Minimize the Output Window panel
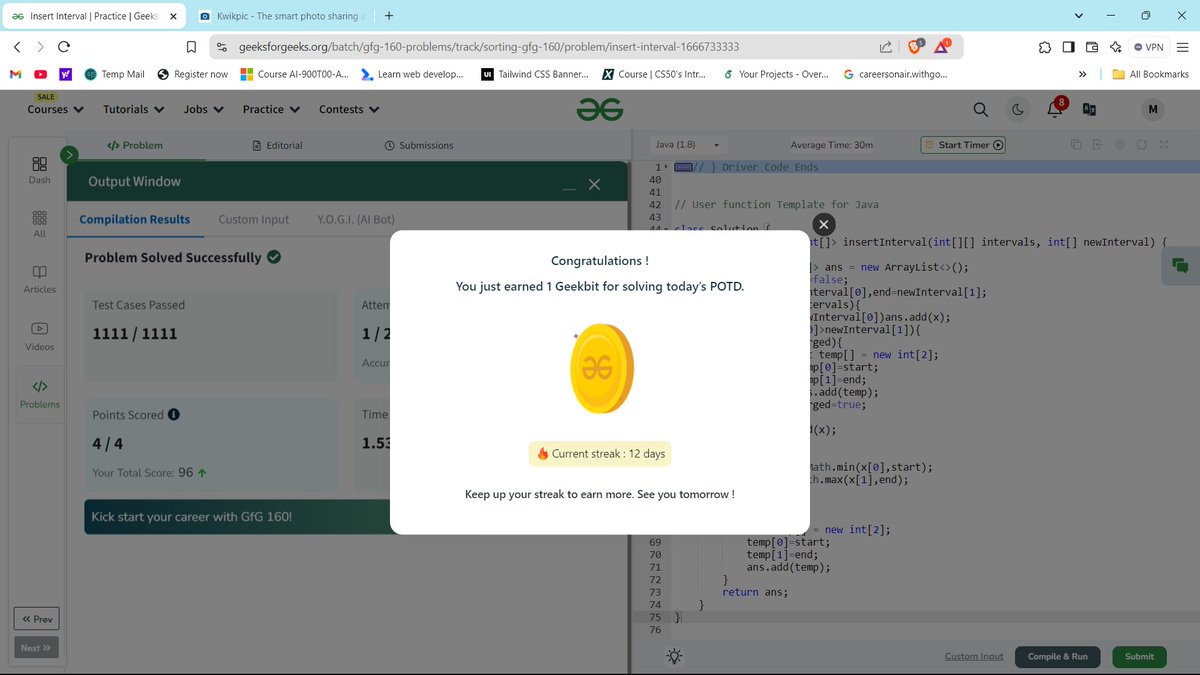The height and width of the screenshot is (675, 1200). click(569, 188)
